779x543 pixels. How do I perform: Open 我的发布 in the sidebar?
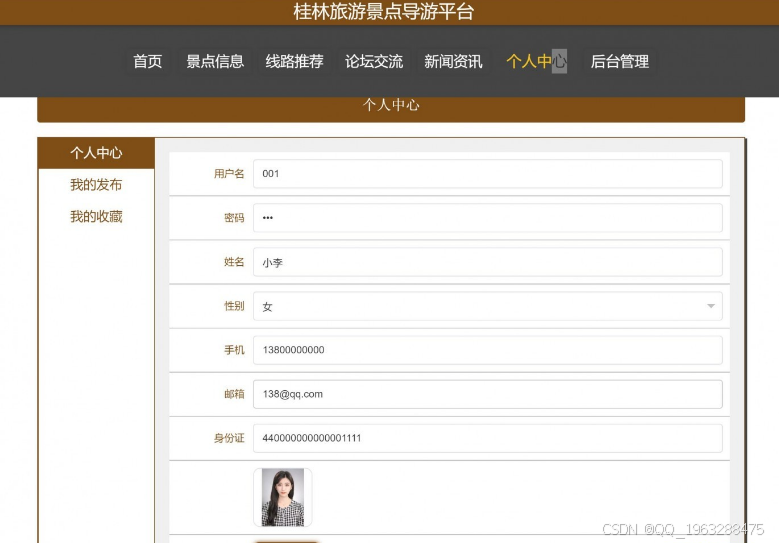coord(96,185)
